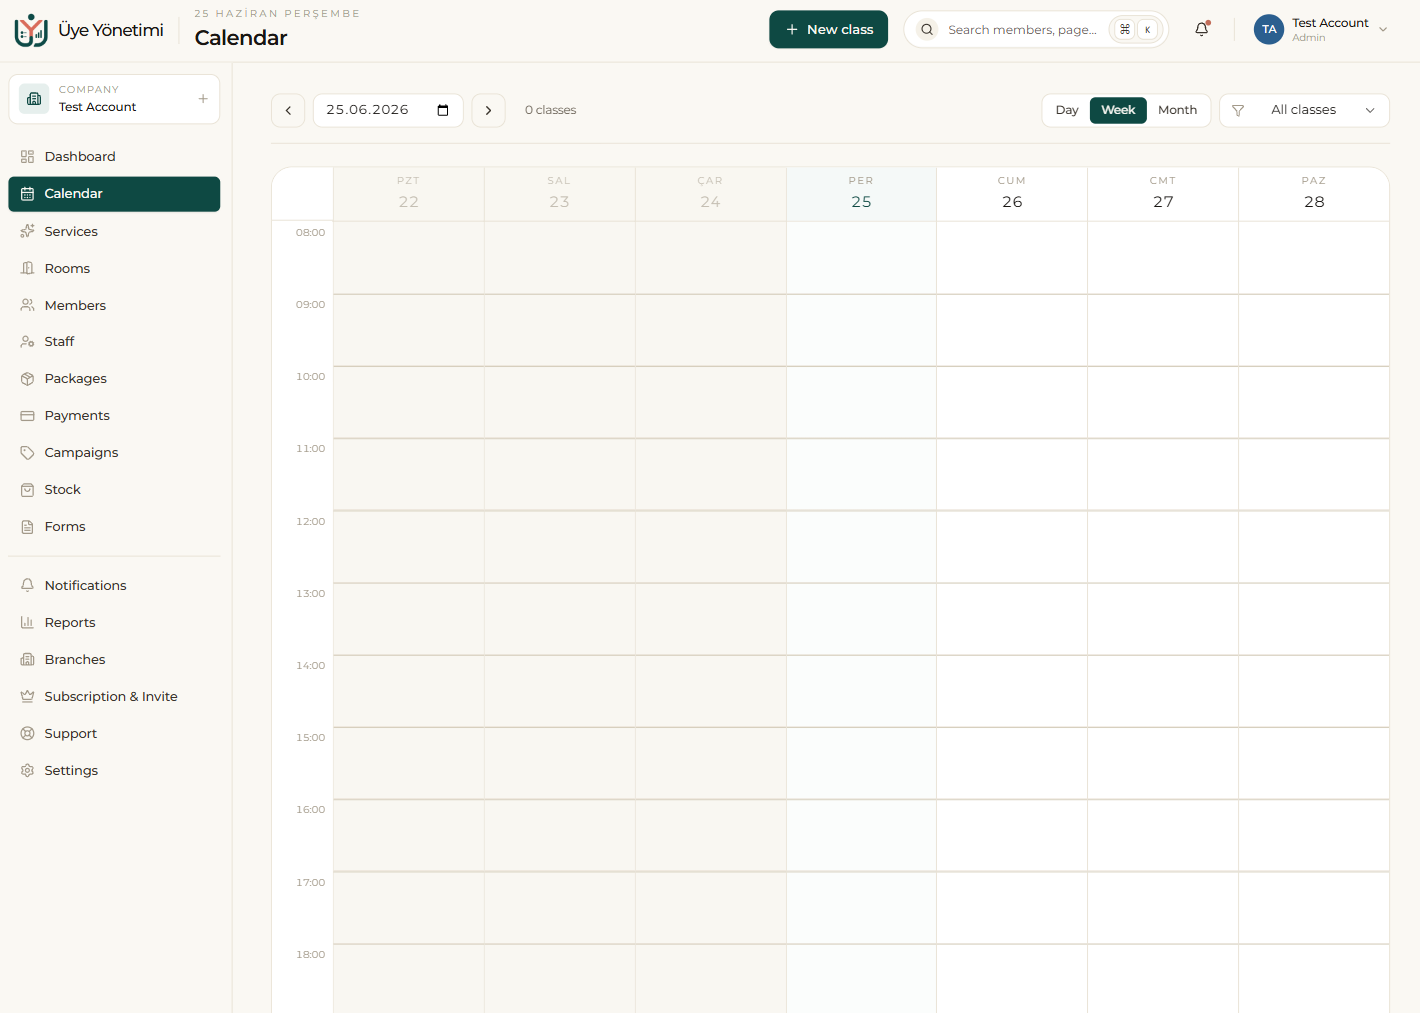Switch to Day view
The width and height of the screenshot is (1420, 1013).
pyautogui.click(x=1067, y=110)
